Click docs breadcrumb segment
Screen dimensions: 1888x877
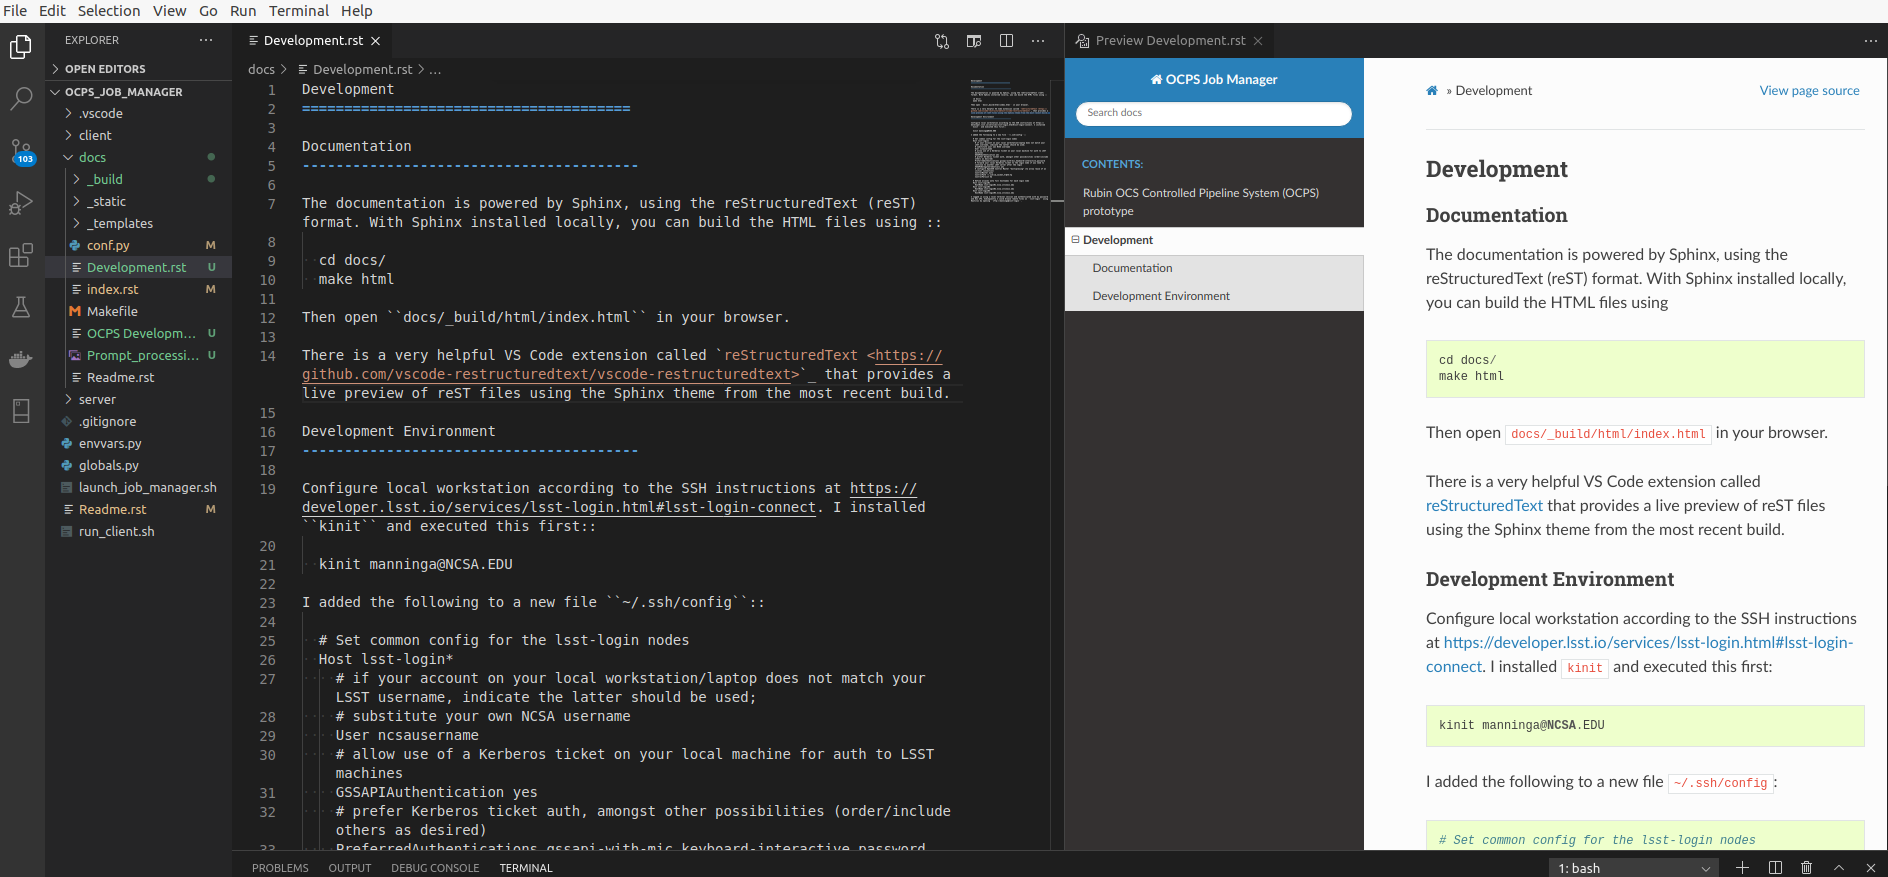(261, 69)
